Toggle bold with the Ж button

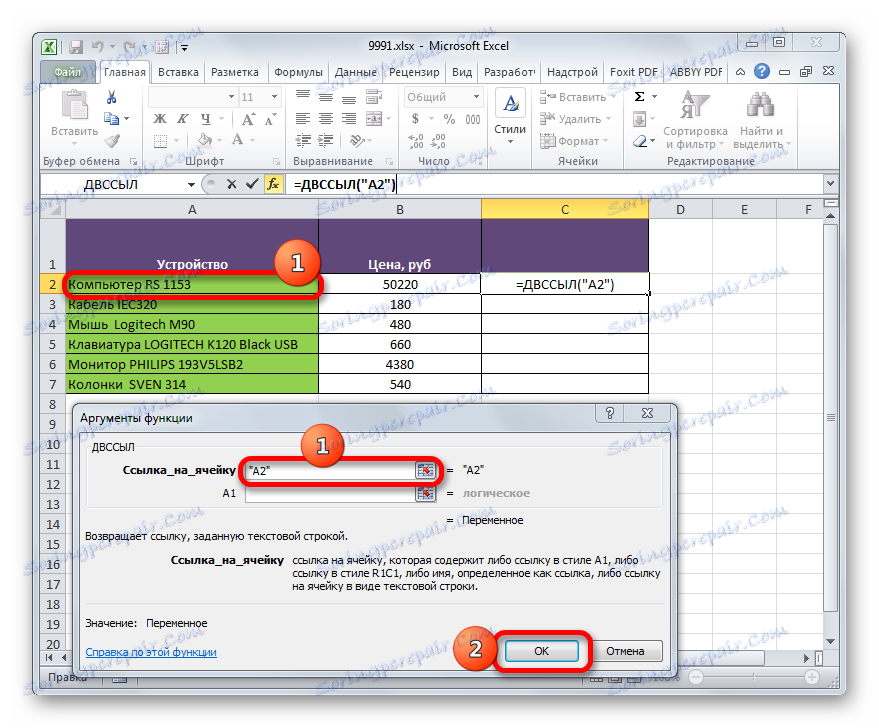pos(160,119)
